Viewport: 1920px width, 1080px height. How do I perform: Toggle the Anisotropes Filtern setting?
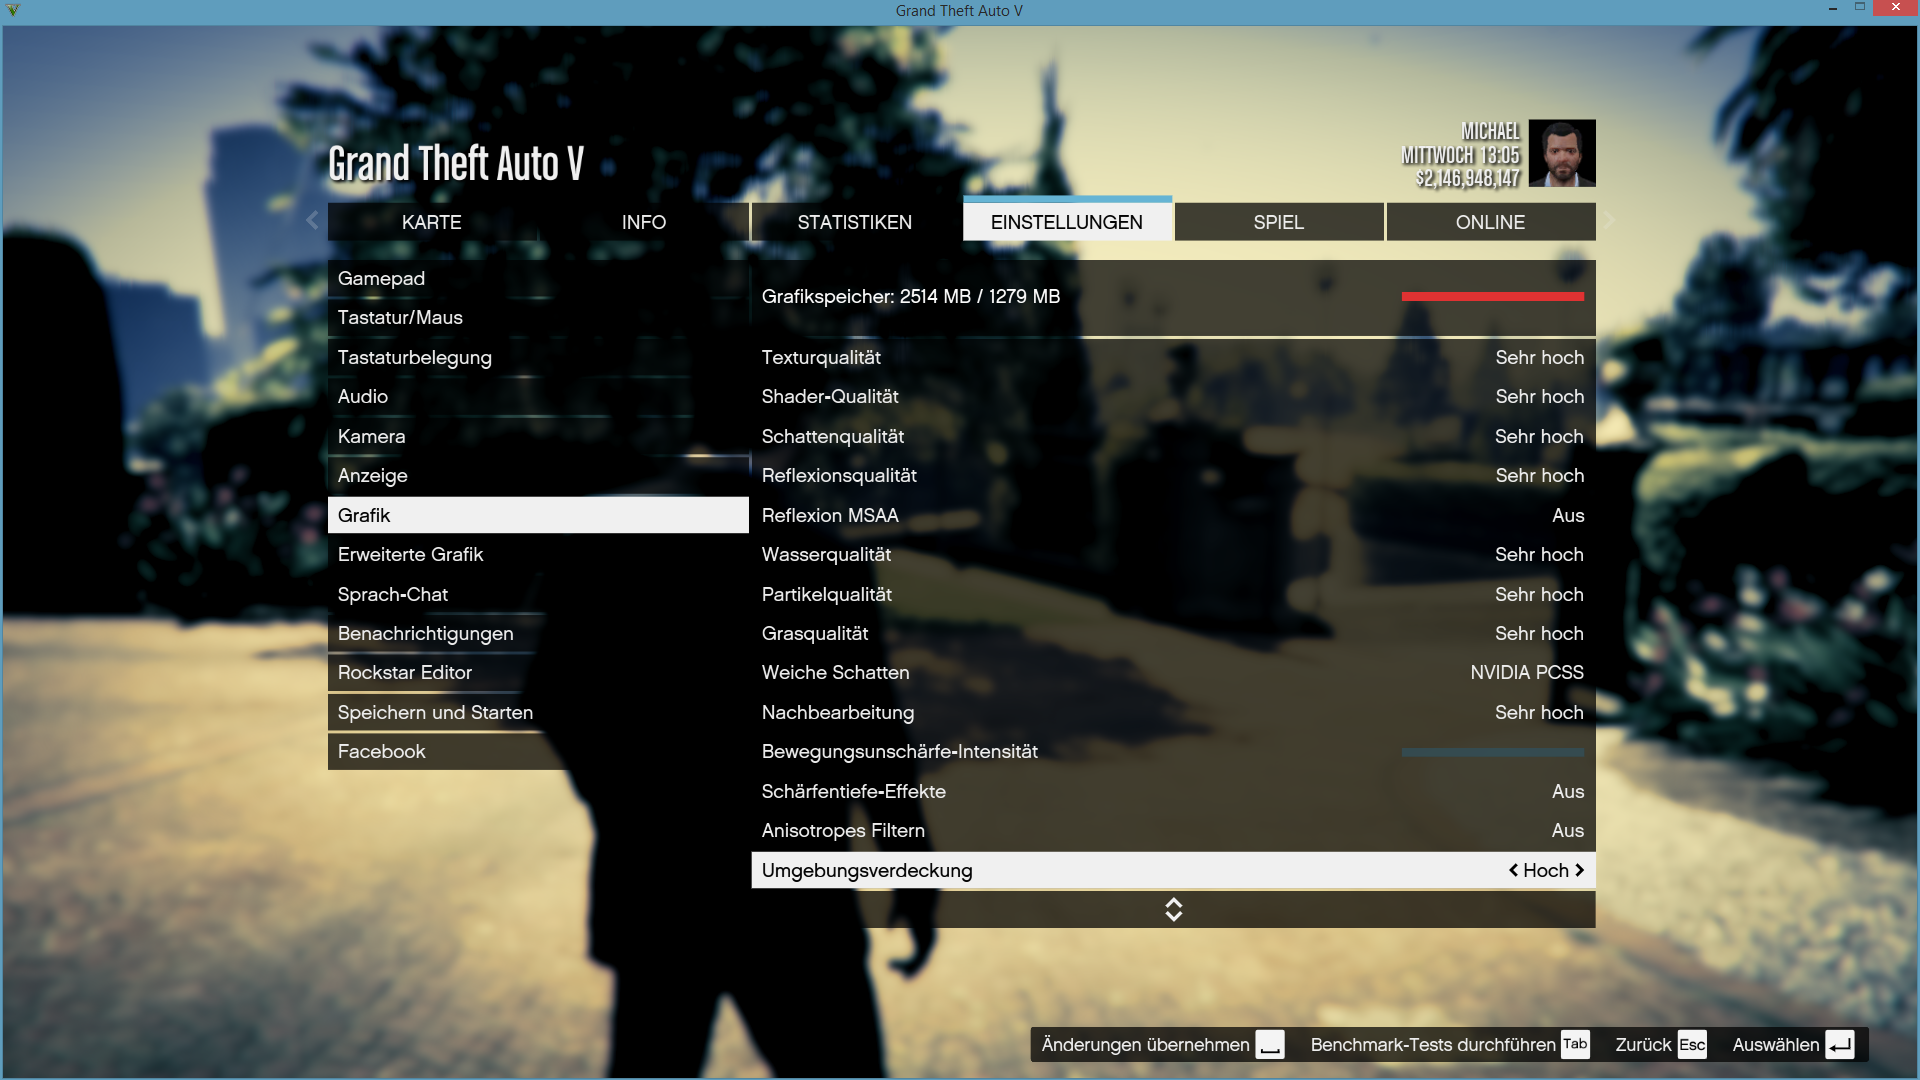click(x=1567, y=831)
